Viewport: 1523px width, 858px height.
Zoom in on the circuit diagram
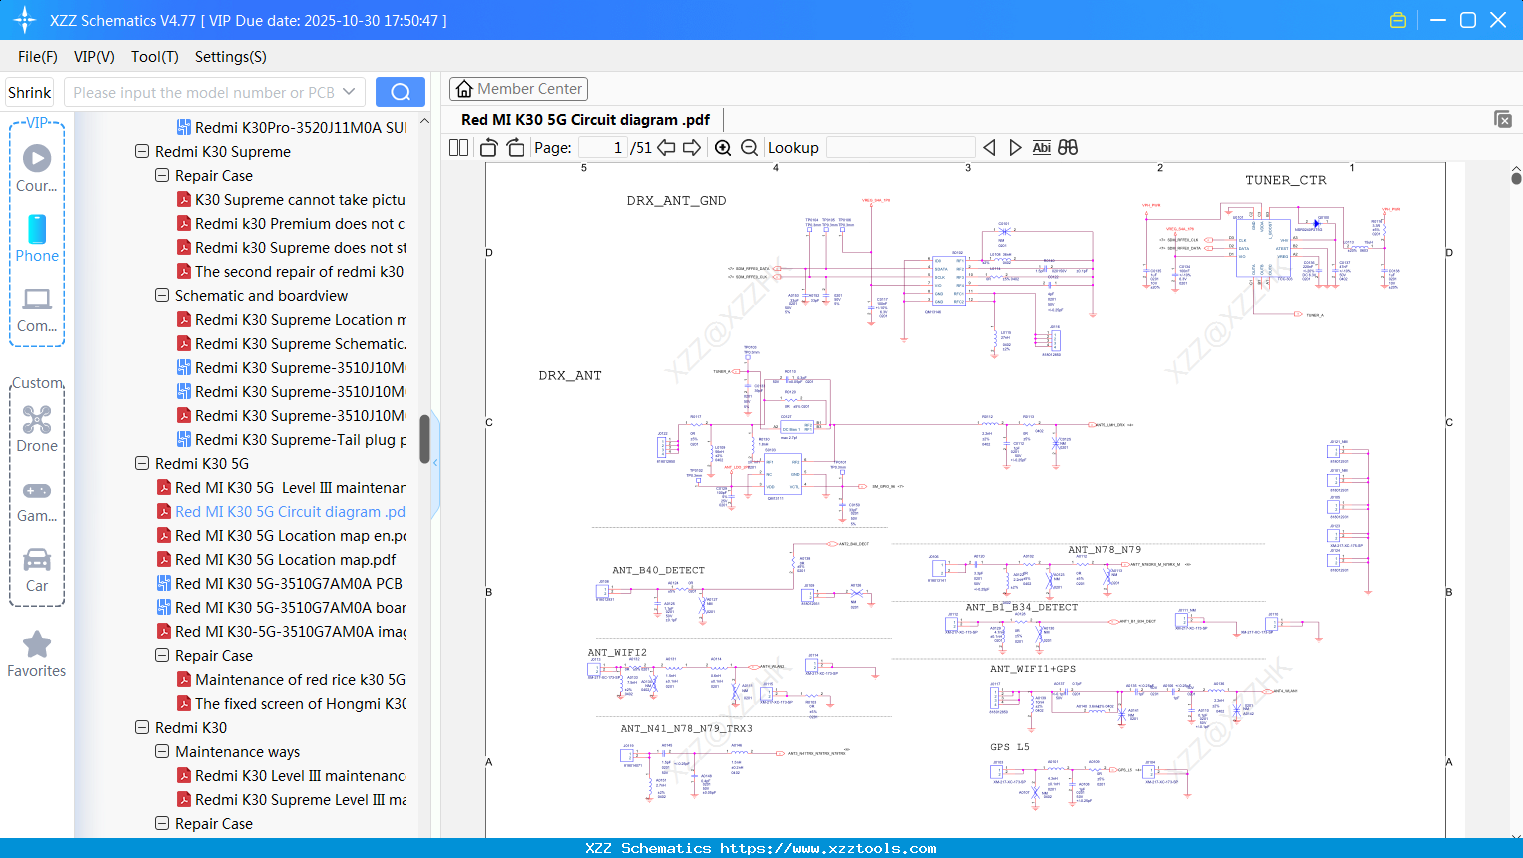(x=722, y=147)
